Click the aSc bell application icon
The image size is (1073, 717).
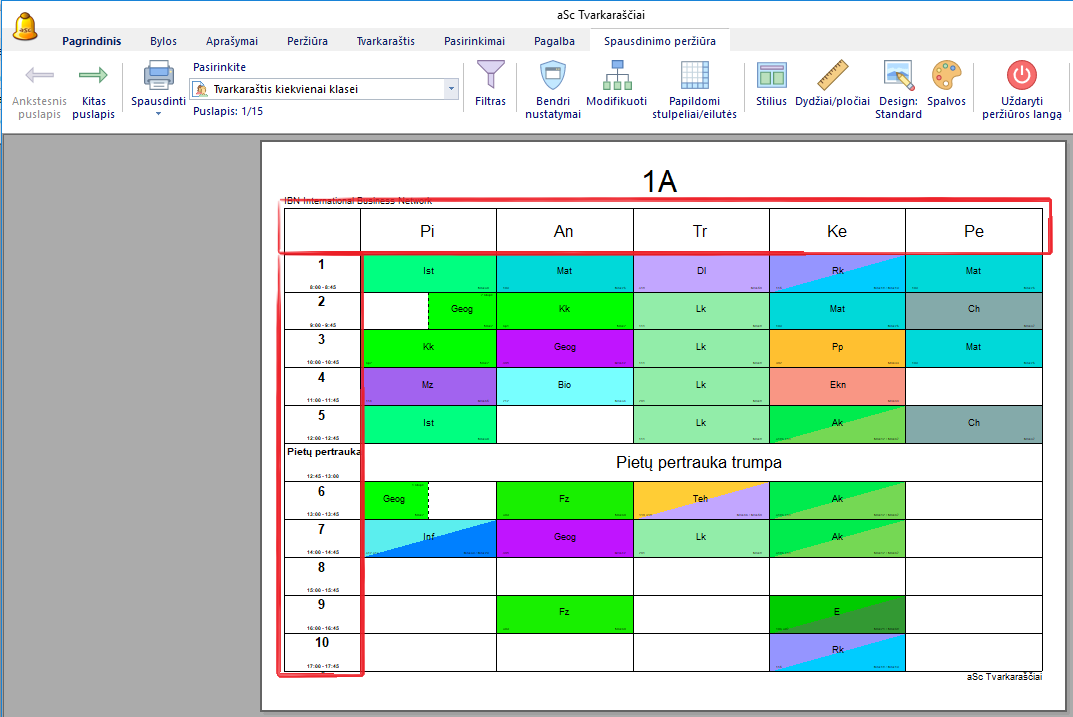[x=27, y=27]
